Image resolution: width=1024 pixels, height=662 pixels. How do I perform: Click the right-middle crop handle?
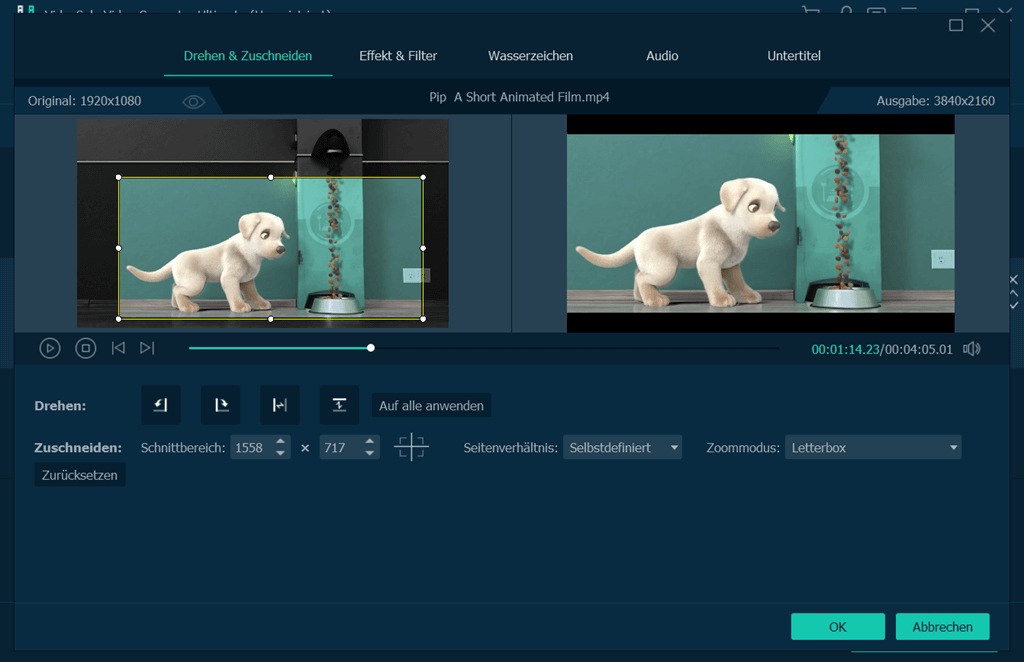(423, 248)
